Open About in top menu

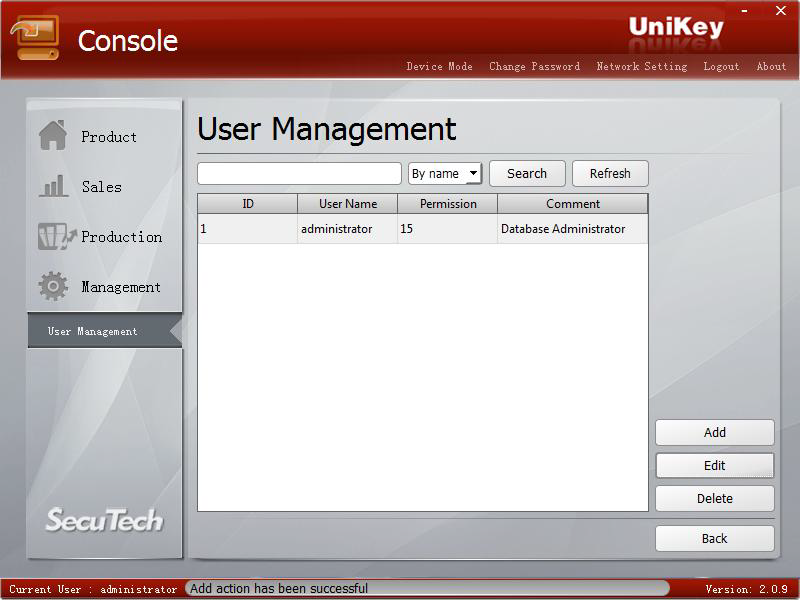[x=771, y=66]
